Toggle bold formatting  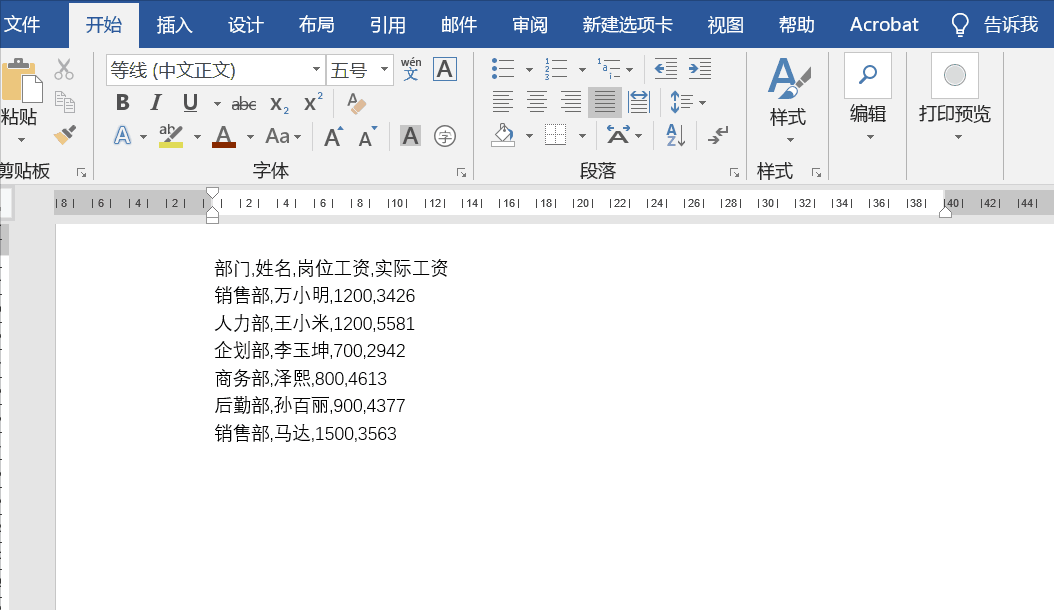(x=122, y=102)
